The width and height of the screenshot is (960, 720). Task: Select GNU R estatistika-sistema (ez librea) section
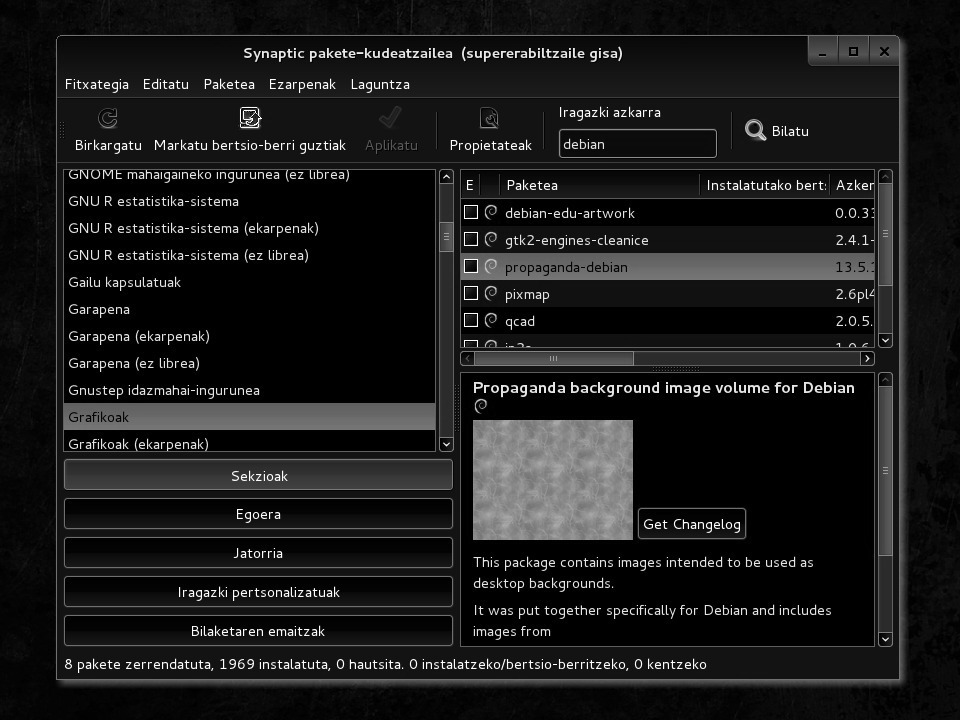(x=249, y=255)
